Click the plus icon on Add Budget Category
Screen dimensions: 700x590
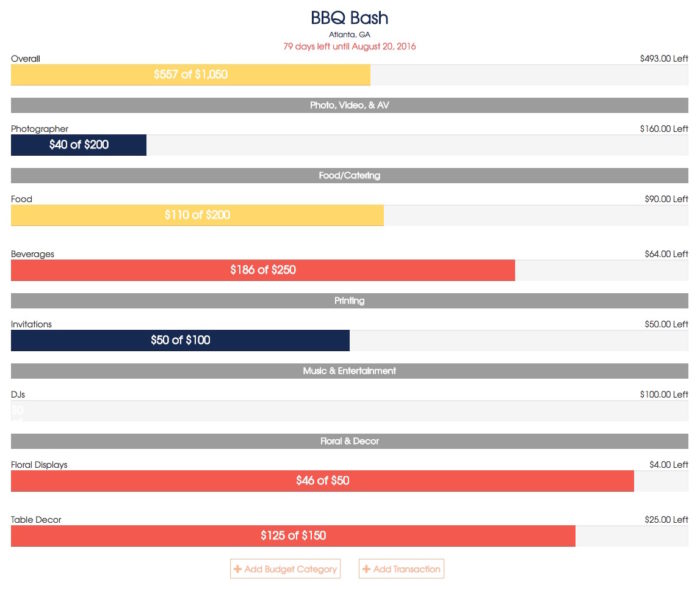[237, 569]
